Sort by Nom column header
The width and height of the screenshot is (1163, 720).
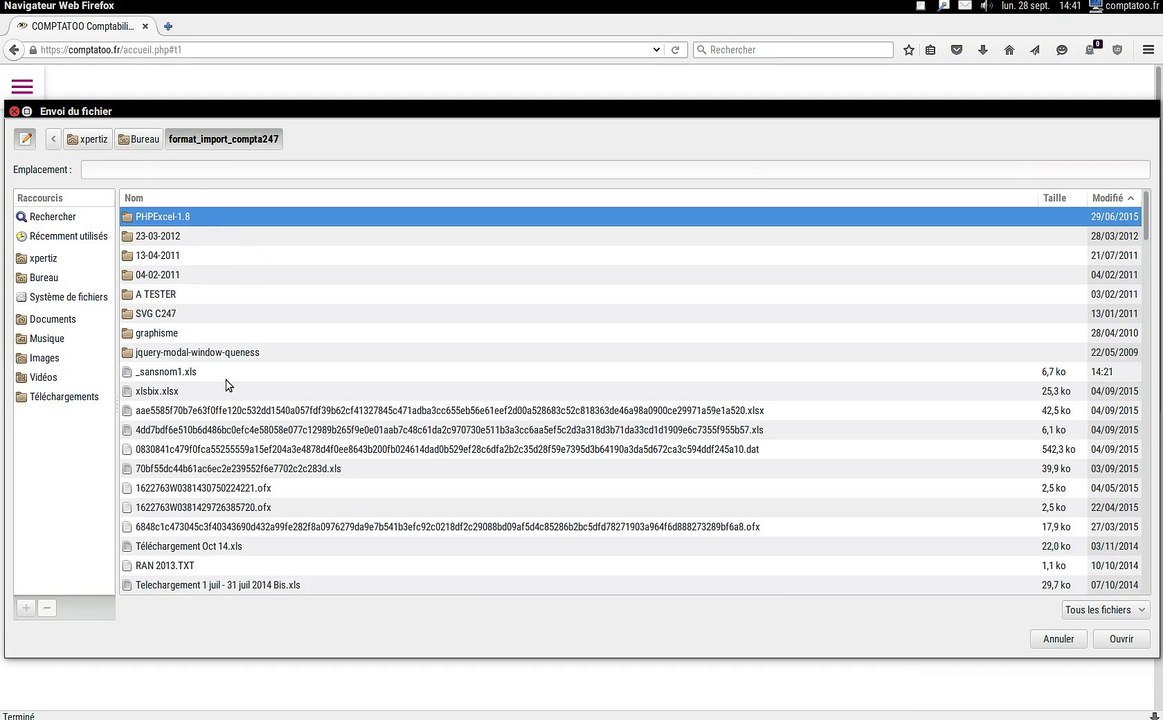[579, 198]
